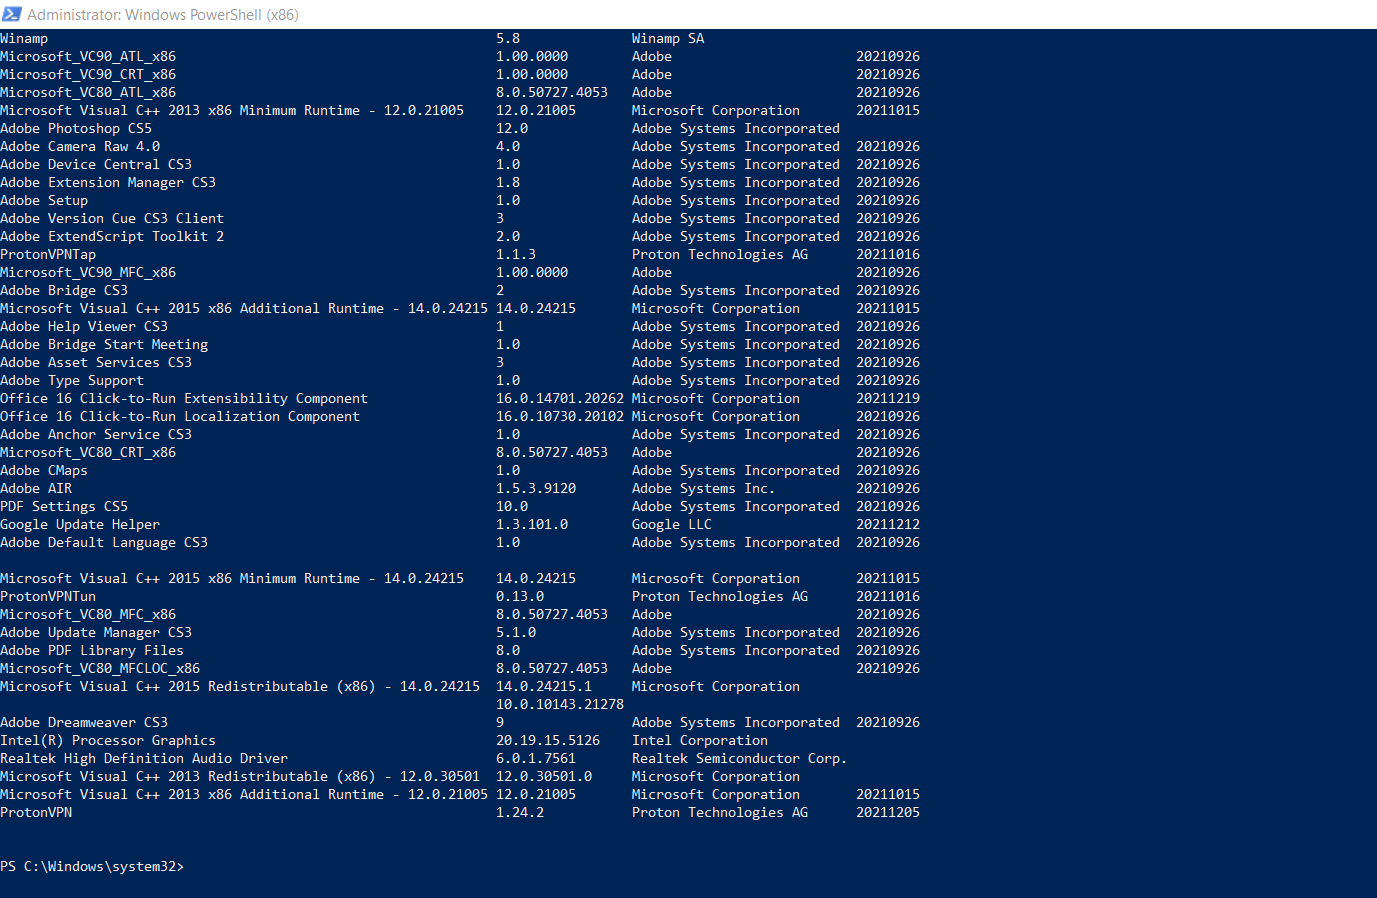Select the "Adobe Systems Inc." vendor text
The image size is (1377, 898).
tap(704, 489)
